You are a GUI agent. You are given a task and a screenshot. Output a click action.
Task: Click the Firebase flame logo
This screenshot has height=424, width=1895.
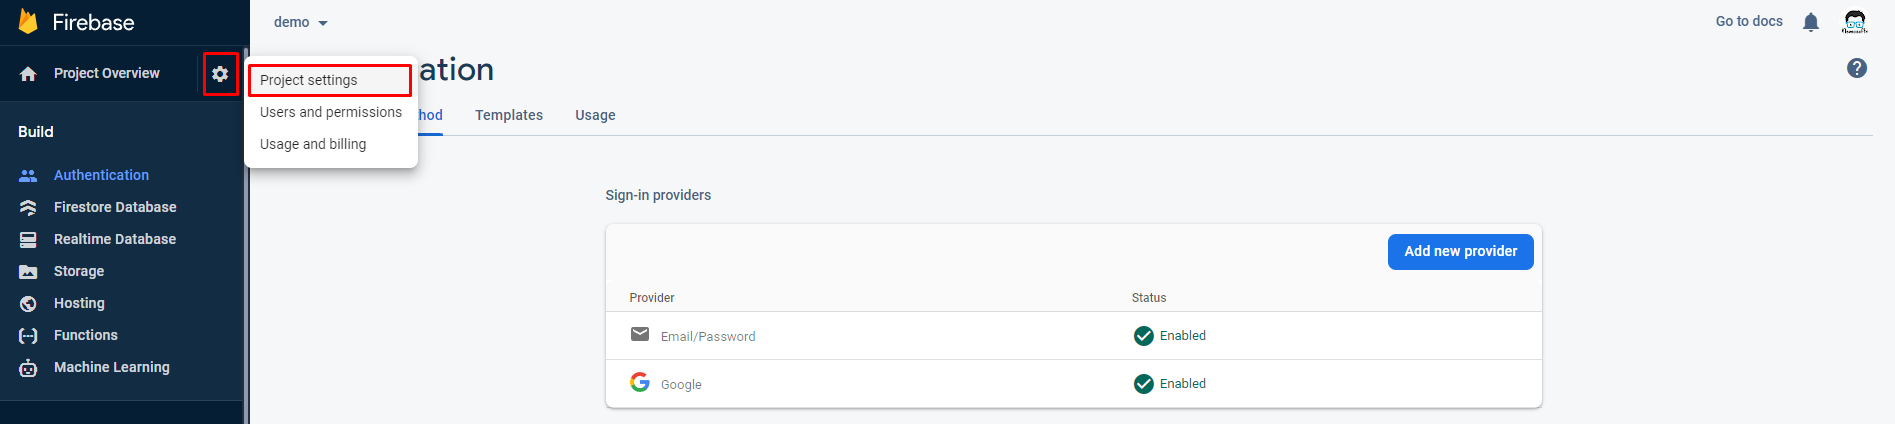pos(29,21)
